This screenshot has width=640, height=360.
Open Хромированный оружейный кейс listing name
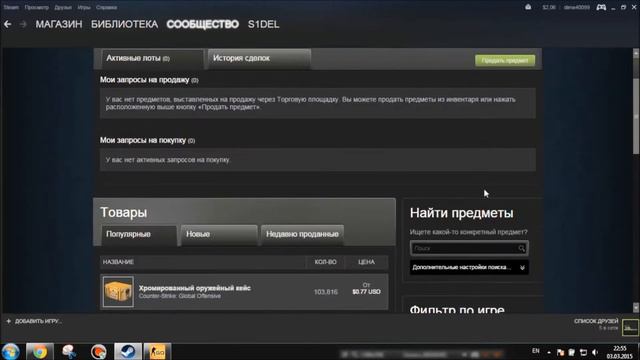[194, 288]
